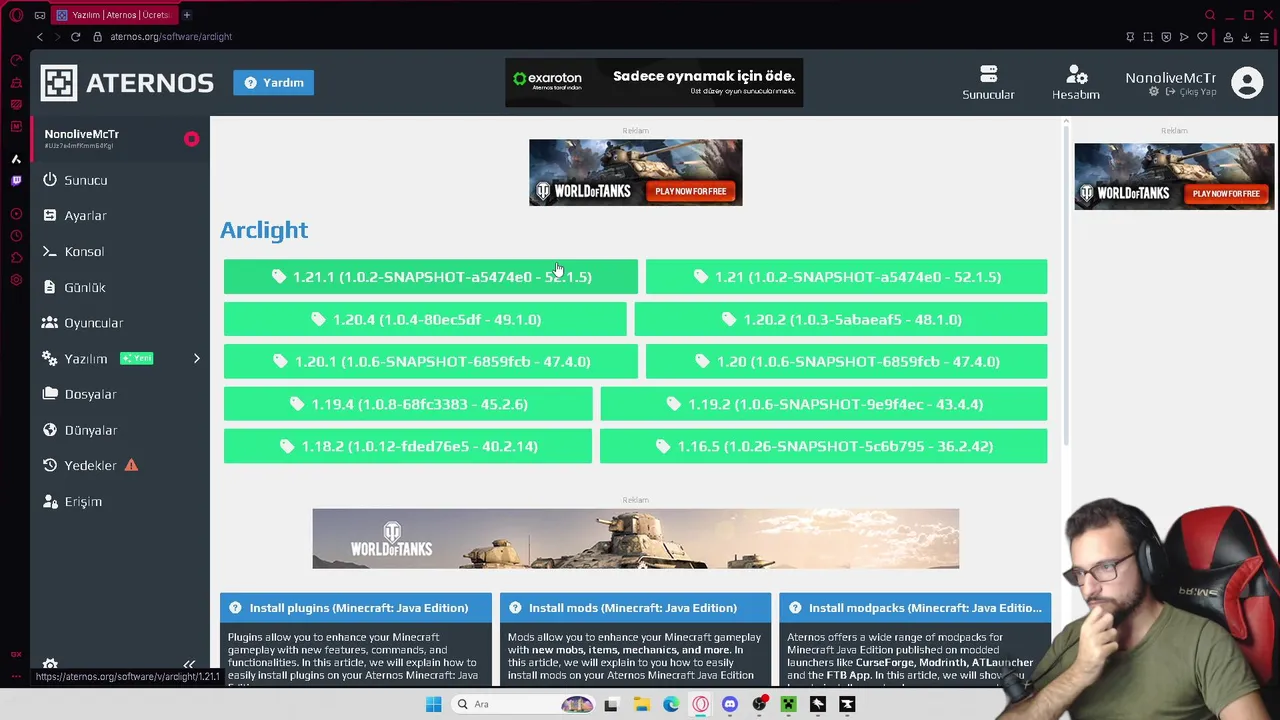Click the page vertical scrollbar
This screenshot has height=720, width=1280.
click(x=1066, y=285)
